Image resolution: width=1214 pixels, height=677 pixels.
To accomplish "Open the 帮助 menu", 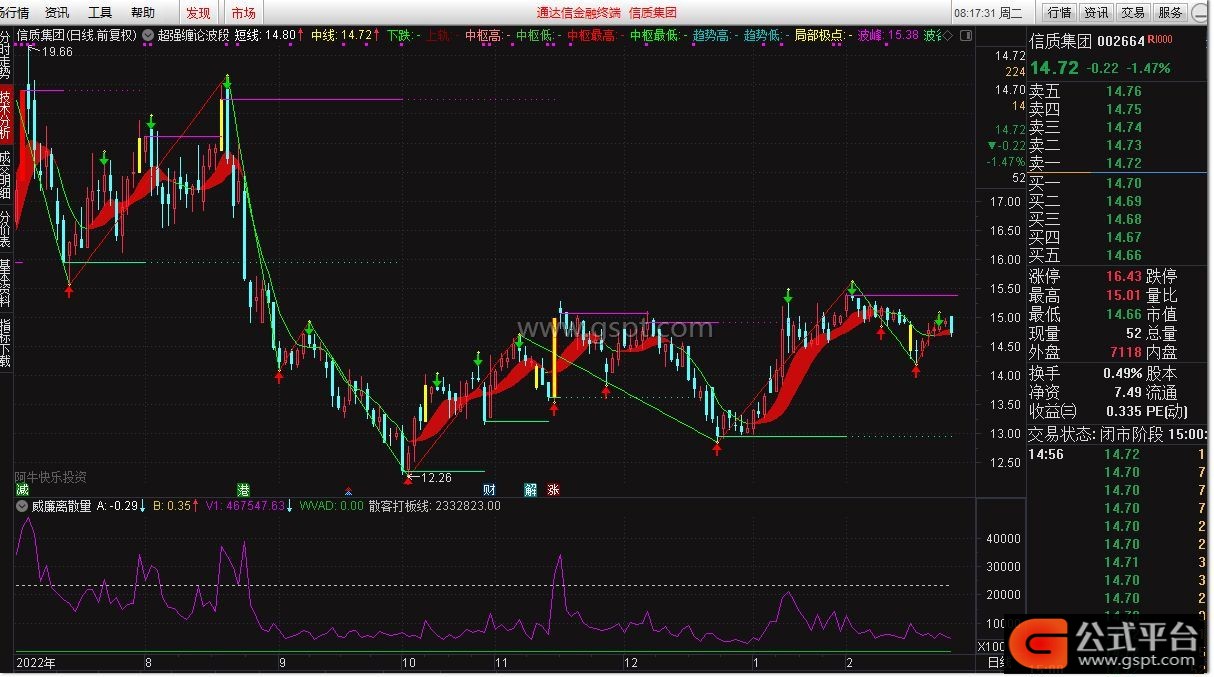I will 143,13.
